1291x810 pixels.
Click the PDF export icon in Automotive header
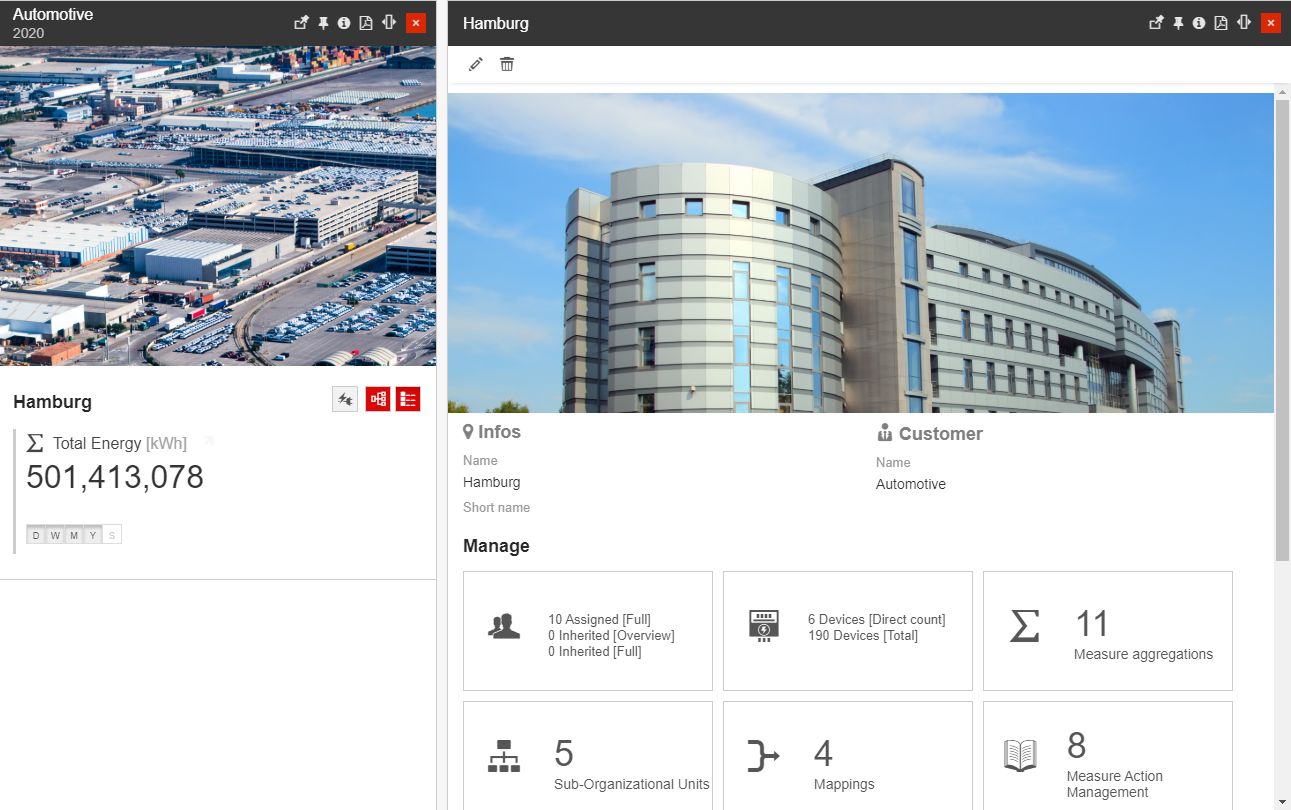pyautogui.click(x=366, y=23)
